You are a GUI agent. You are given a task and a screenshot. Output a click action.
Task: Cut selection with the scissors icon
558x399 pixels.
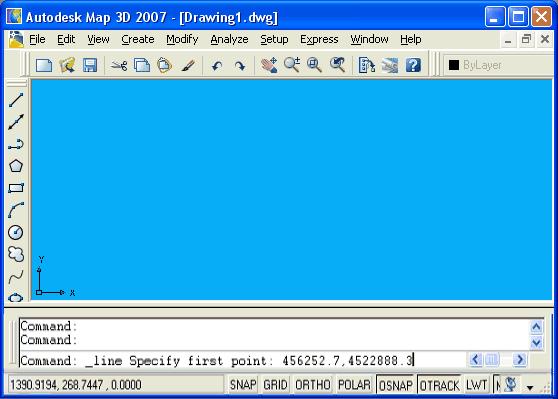tap(119, 65)
